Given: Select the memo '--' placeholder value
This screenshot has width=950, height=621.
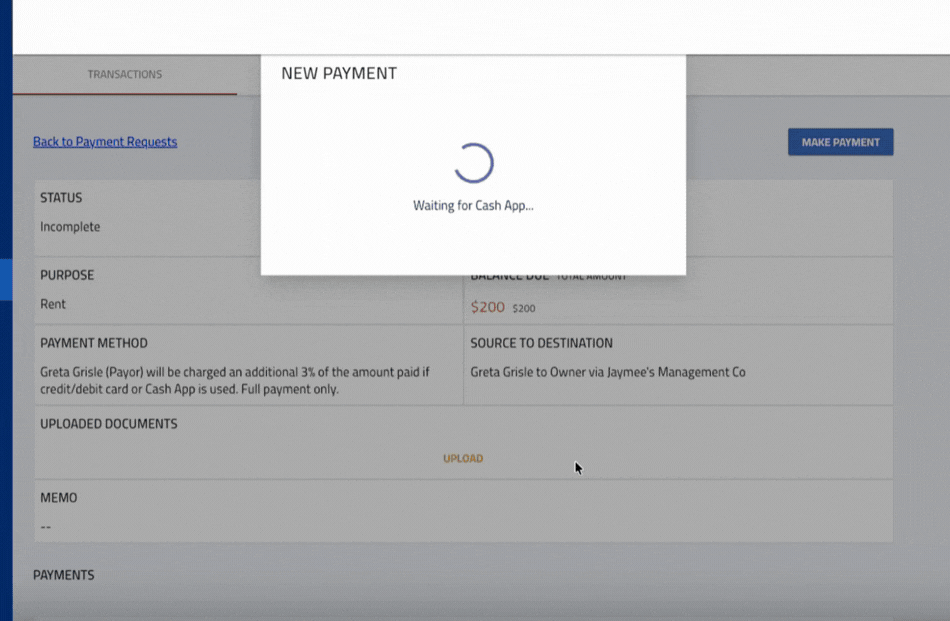Looking at the screenshot, I should [x=46, y=527].
